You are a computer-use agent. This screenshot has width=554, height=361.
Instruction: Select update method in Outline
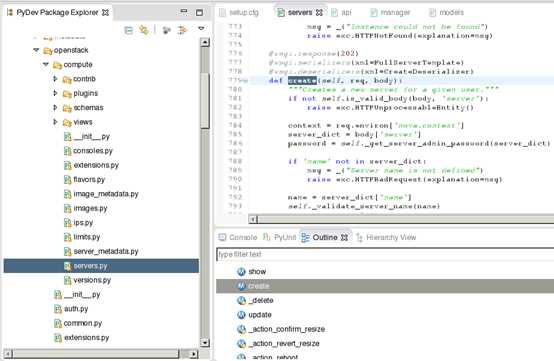tap(254, 315)
